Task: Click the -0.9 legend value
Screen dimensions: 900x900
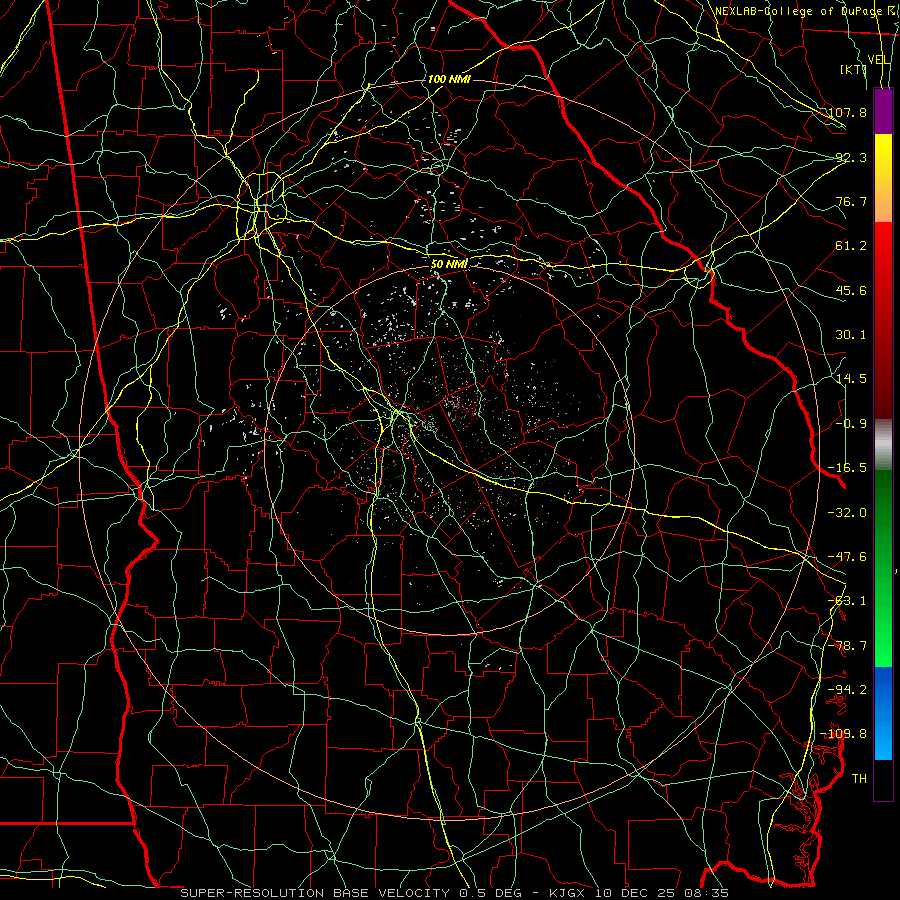Action: (851, 424)
